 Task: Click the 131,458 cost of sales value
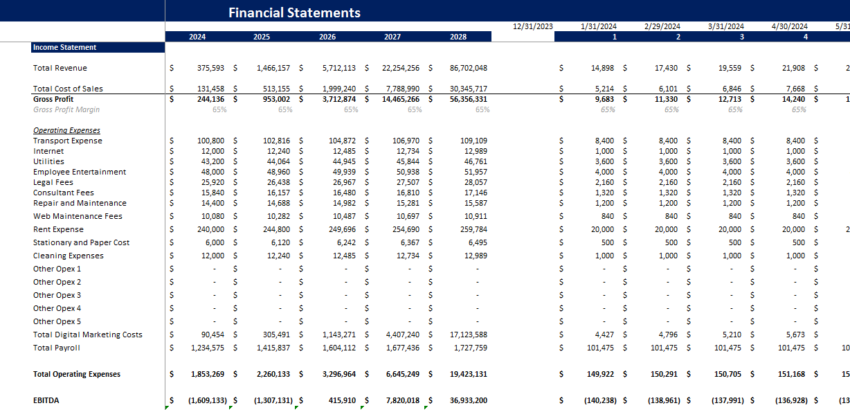(x=211, y=88)
